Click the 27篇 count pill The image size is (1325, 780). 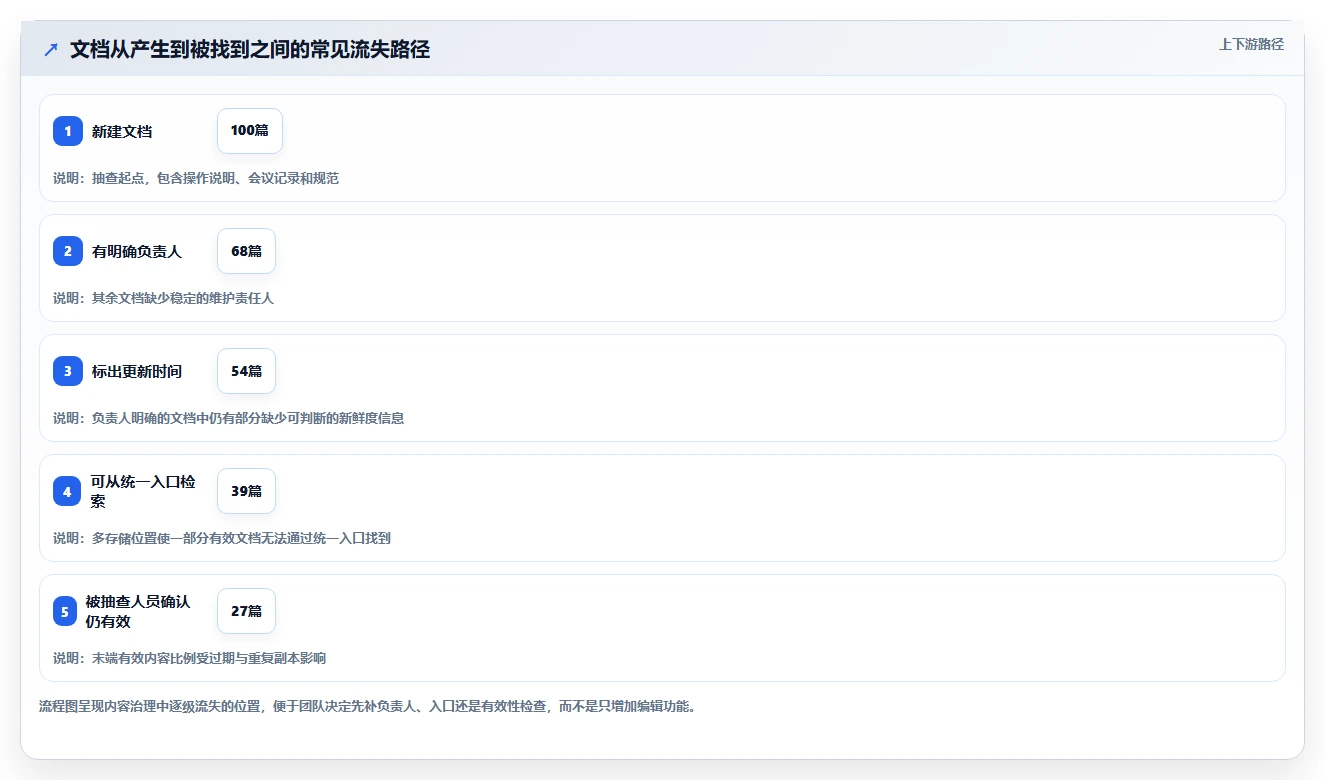pyautogui.click(x=246, y=611)
